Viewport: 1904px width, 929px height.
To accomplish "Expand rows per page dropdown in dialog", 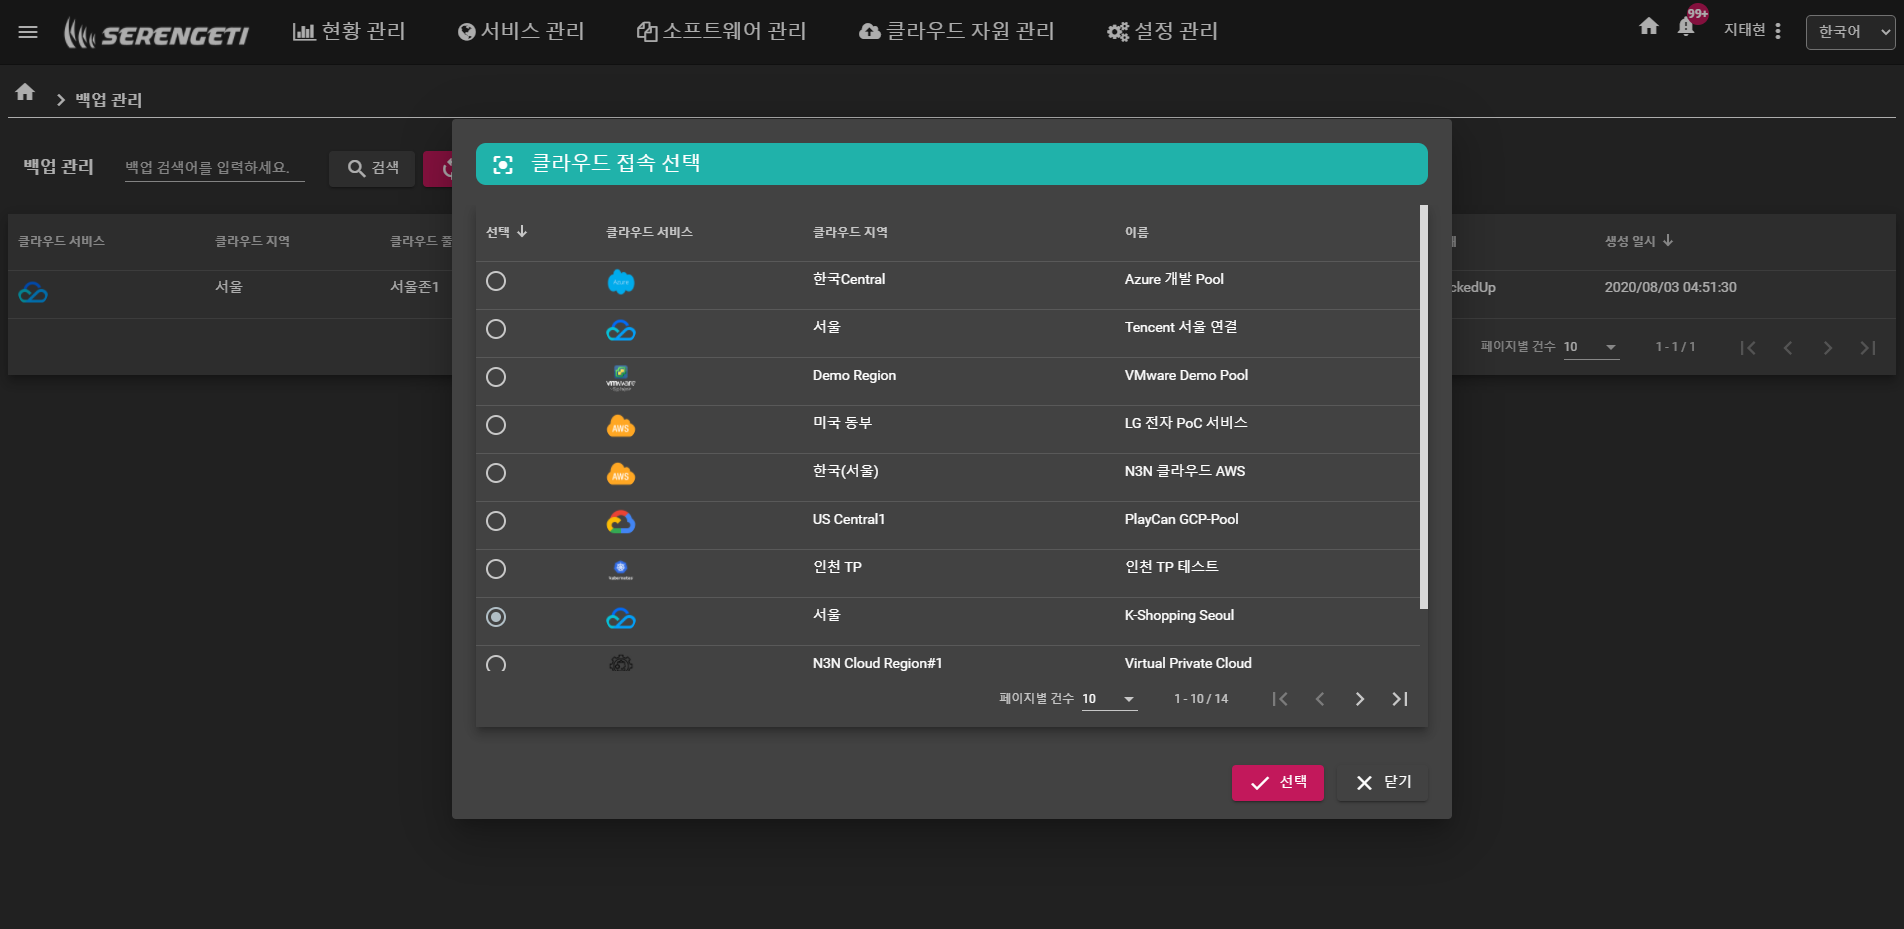I will 1128,699.
